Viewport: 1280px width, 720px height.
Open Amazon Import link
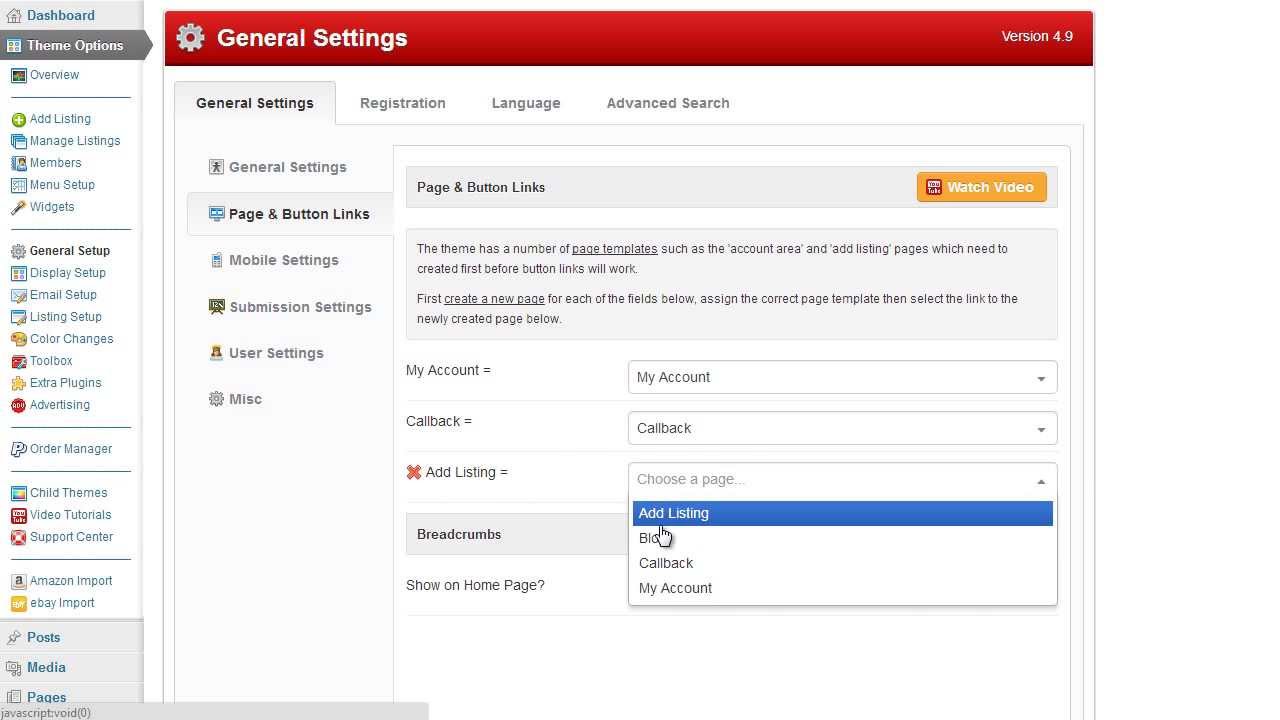coord(71,581)
